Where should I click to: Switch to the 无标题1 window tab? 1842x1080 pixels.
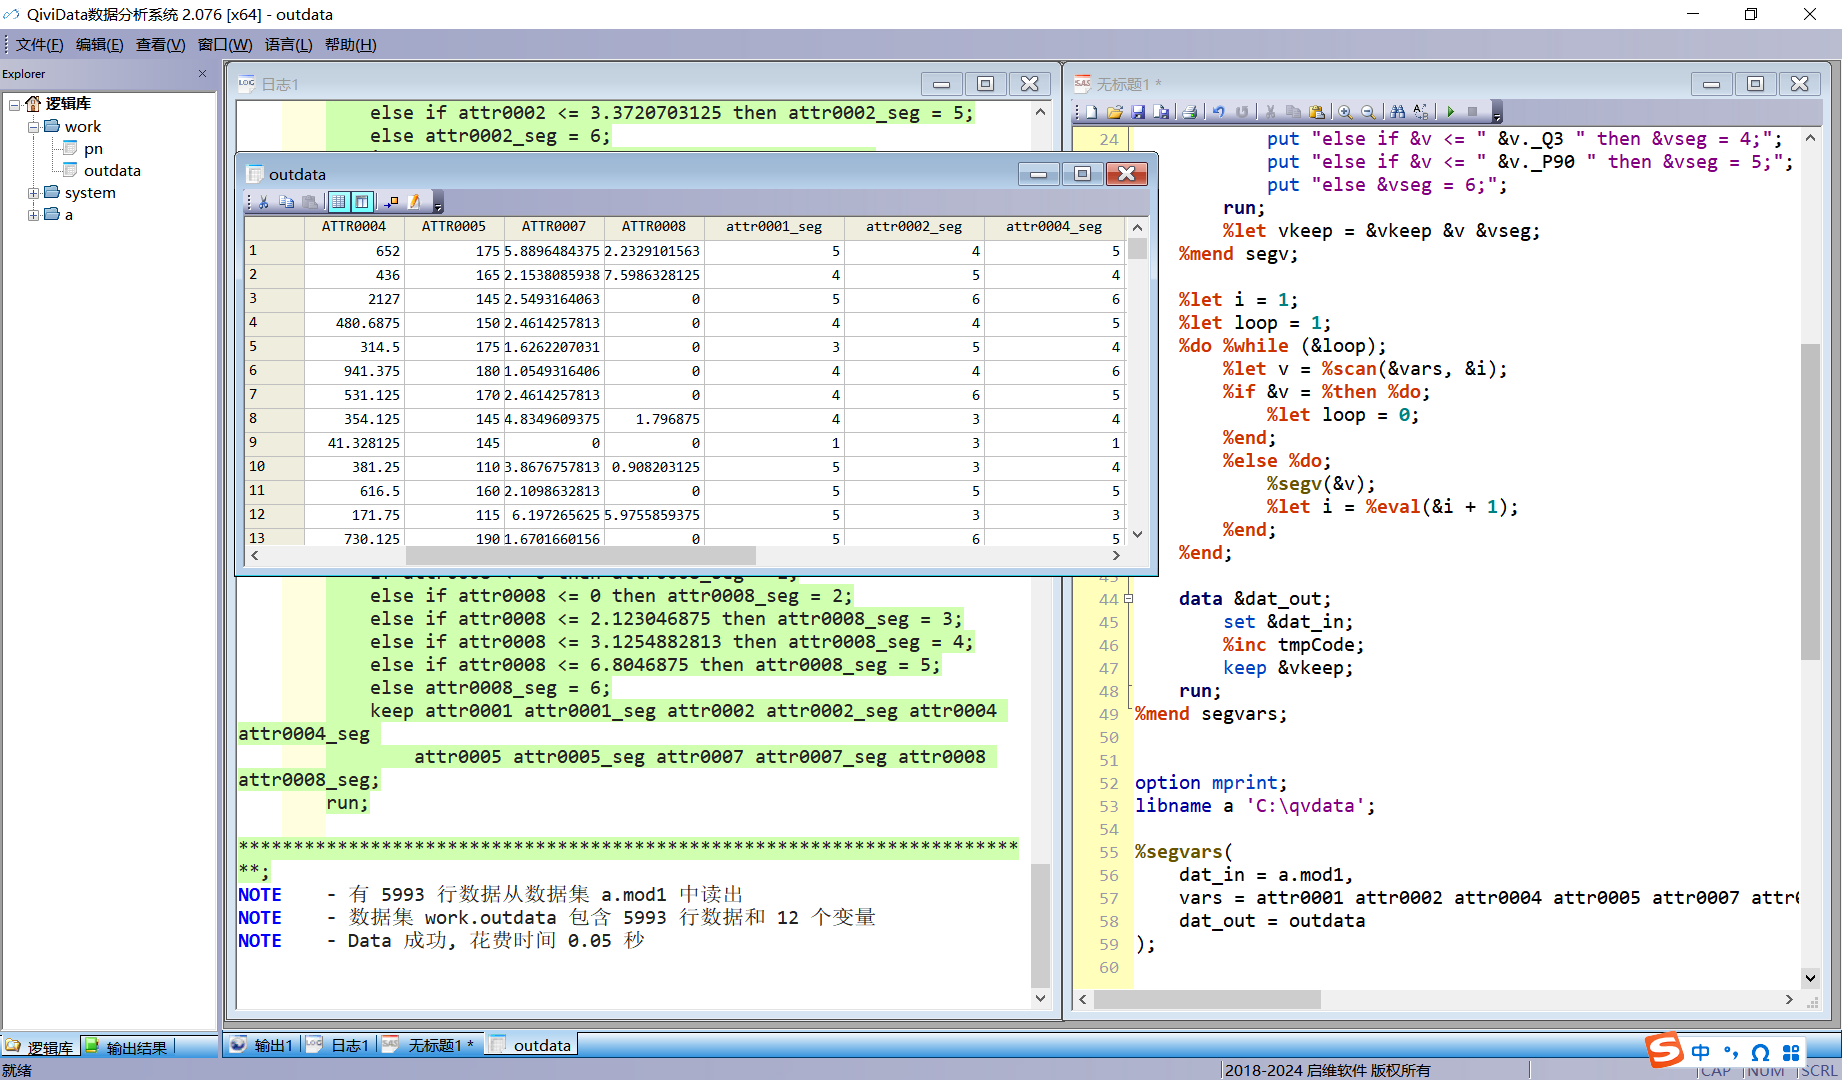click(x=428, y=1045)
